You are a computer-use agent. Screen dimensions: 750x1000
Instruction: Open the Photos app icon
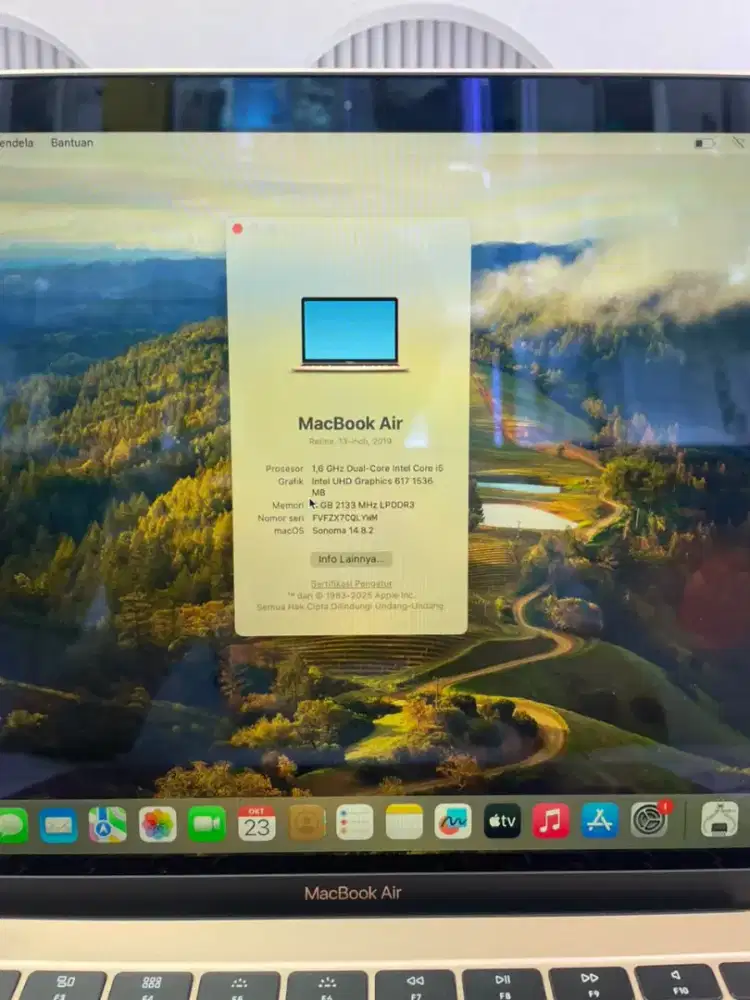[158, 825]
